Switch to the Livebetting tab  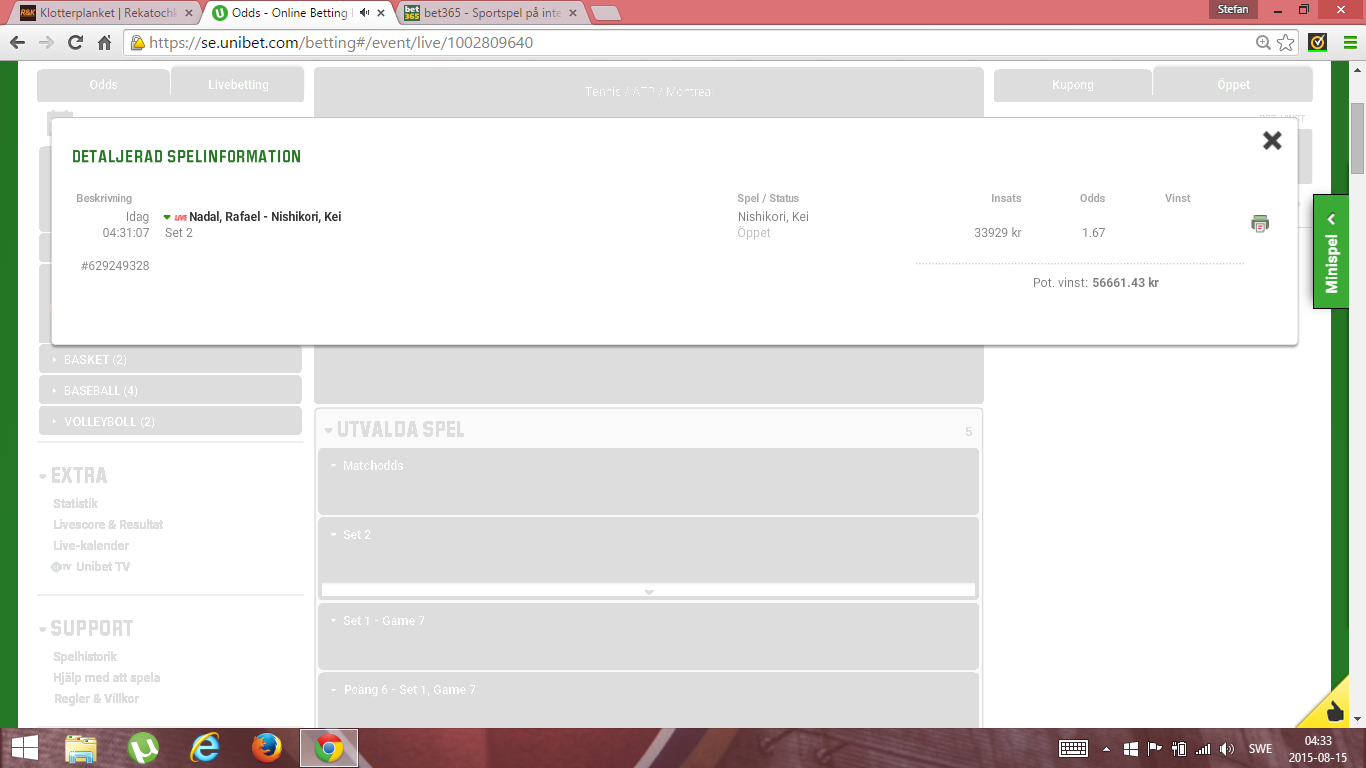tap(238, 84)
